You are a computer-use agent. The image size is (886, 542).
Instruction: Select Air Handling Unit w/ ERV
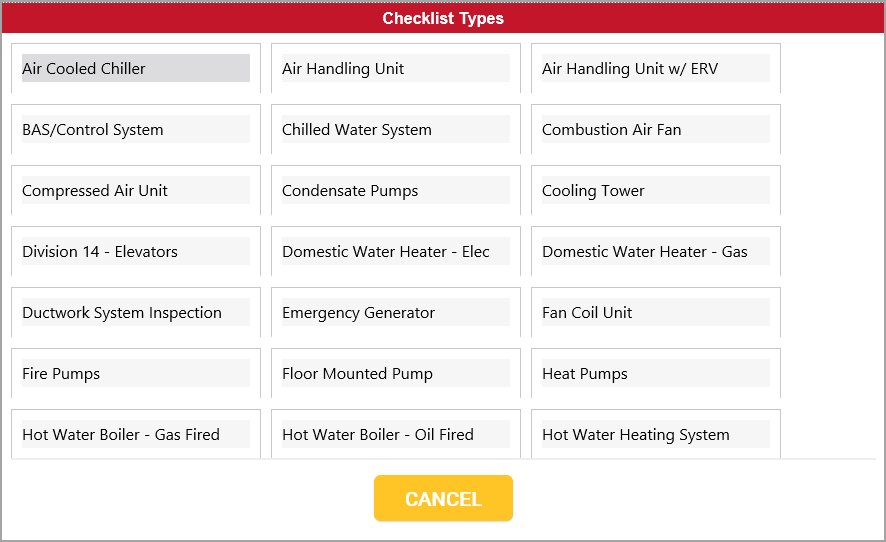click(x=655, y=69)
